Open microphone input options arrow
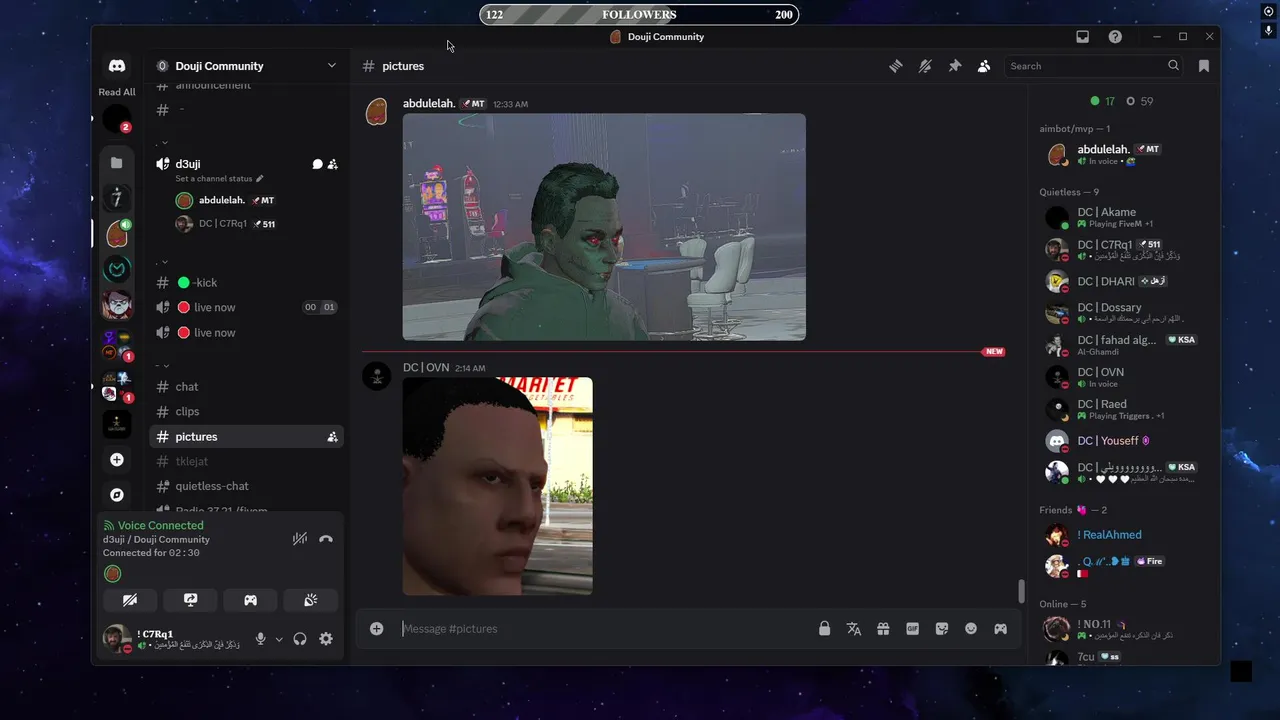Screen dimensions: 1280x720 point(279,639)
